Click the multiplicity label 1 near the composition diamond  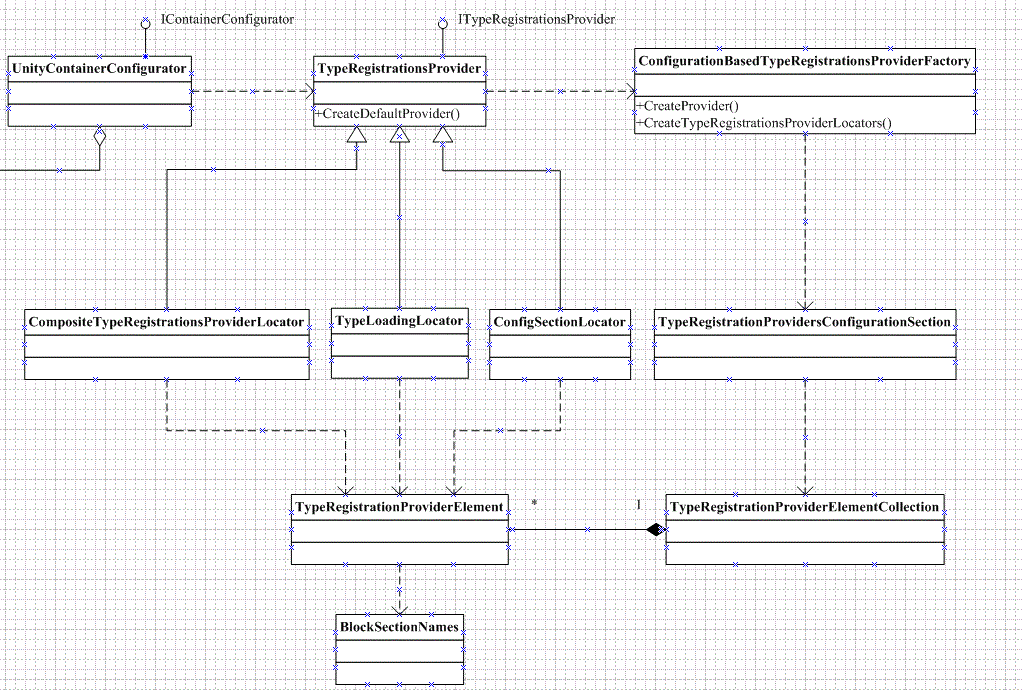tap(639, 504)
